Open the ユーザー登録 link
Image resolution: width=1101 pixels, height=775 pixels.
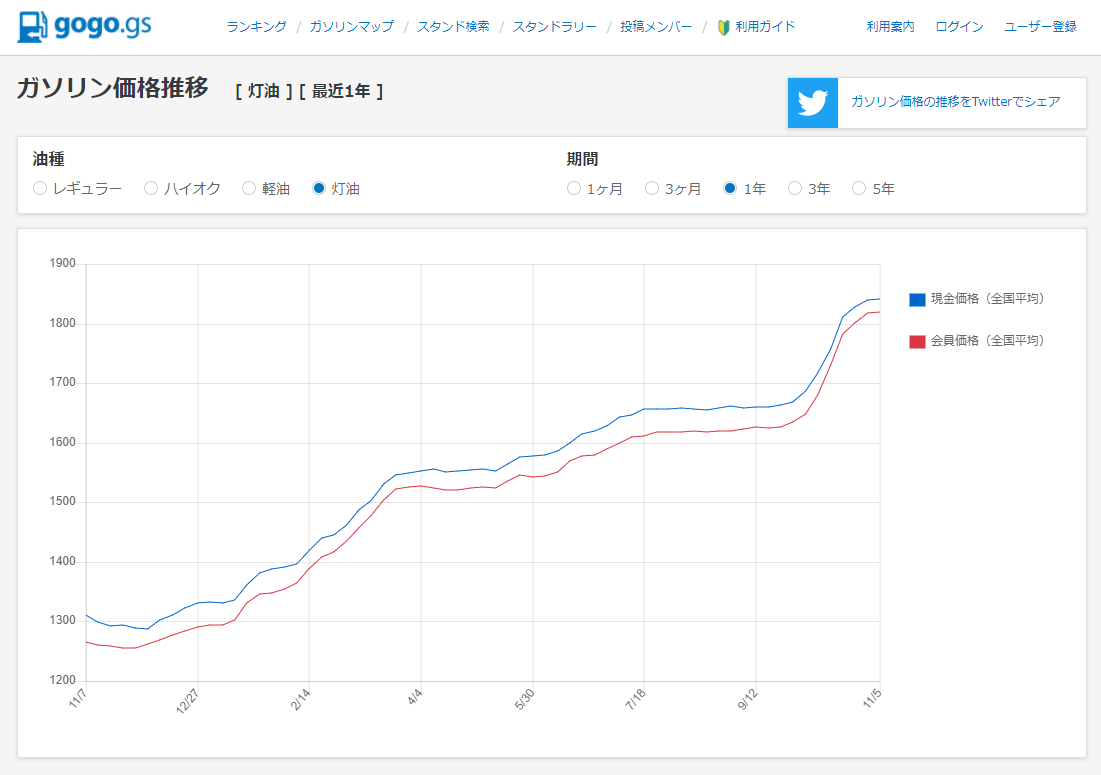click(x=1040, y=27)
